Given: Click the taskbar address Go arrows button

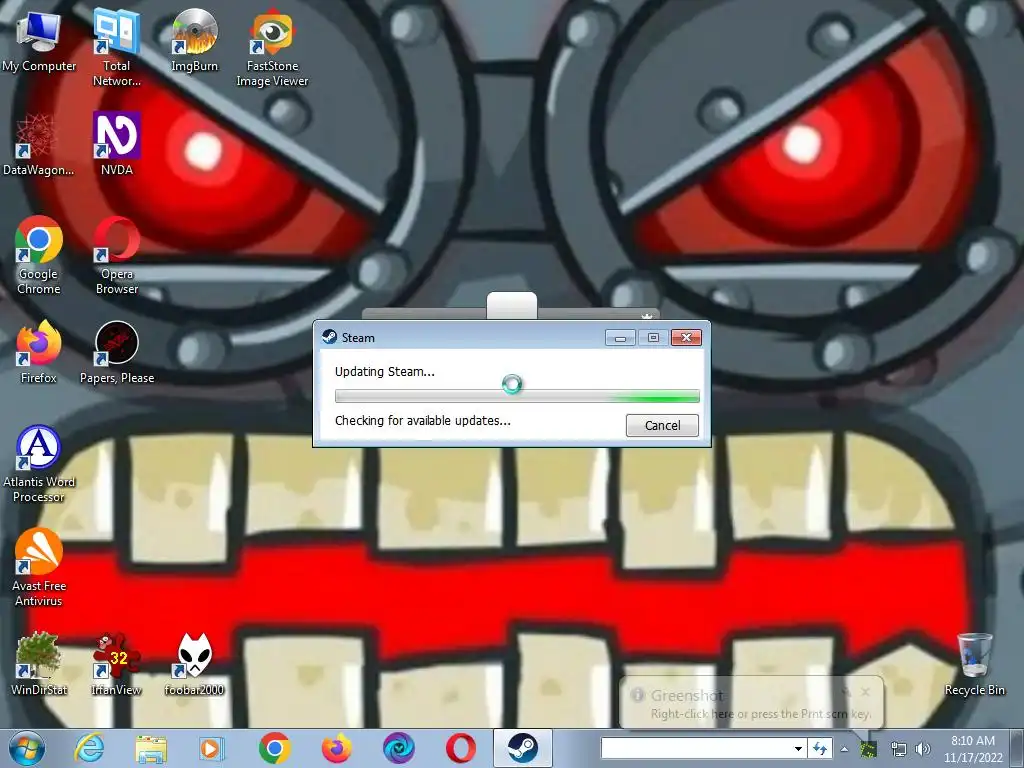Looking at the screenshot, I should coord(820,748).
